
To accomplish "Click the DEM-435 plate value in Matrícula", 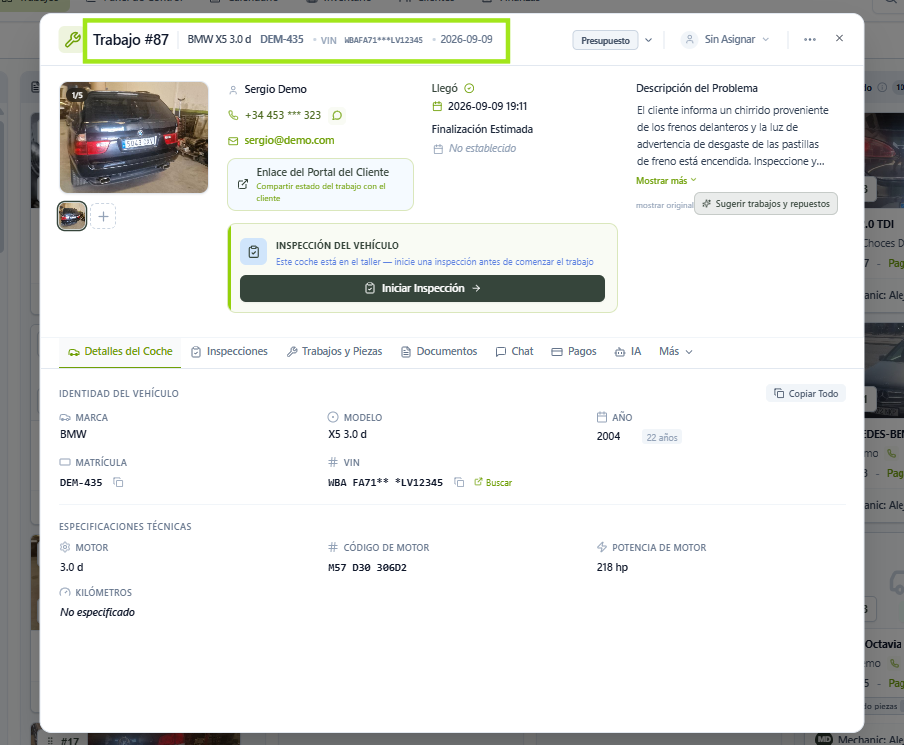I will [81, 483].
